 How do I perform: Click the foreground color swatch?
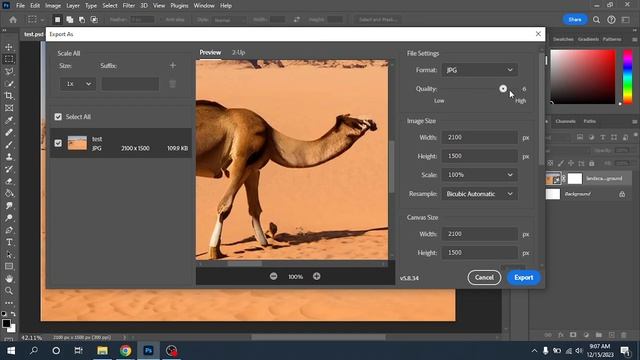[x=6, y=323]
